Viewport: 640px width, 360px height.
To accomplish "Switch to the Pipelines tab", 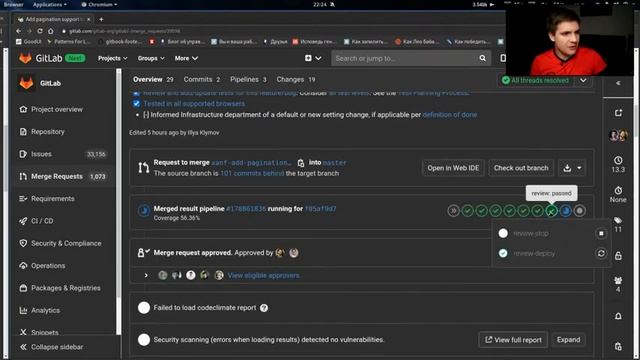I will click(248, 80).
